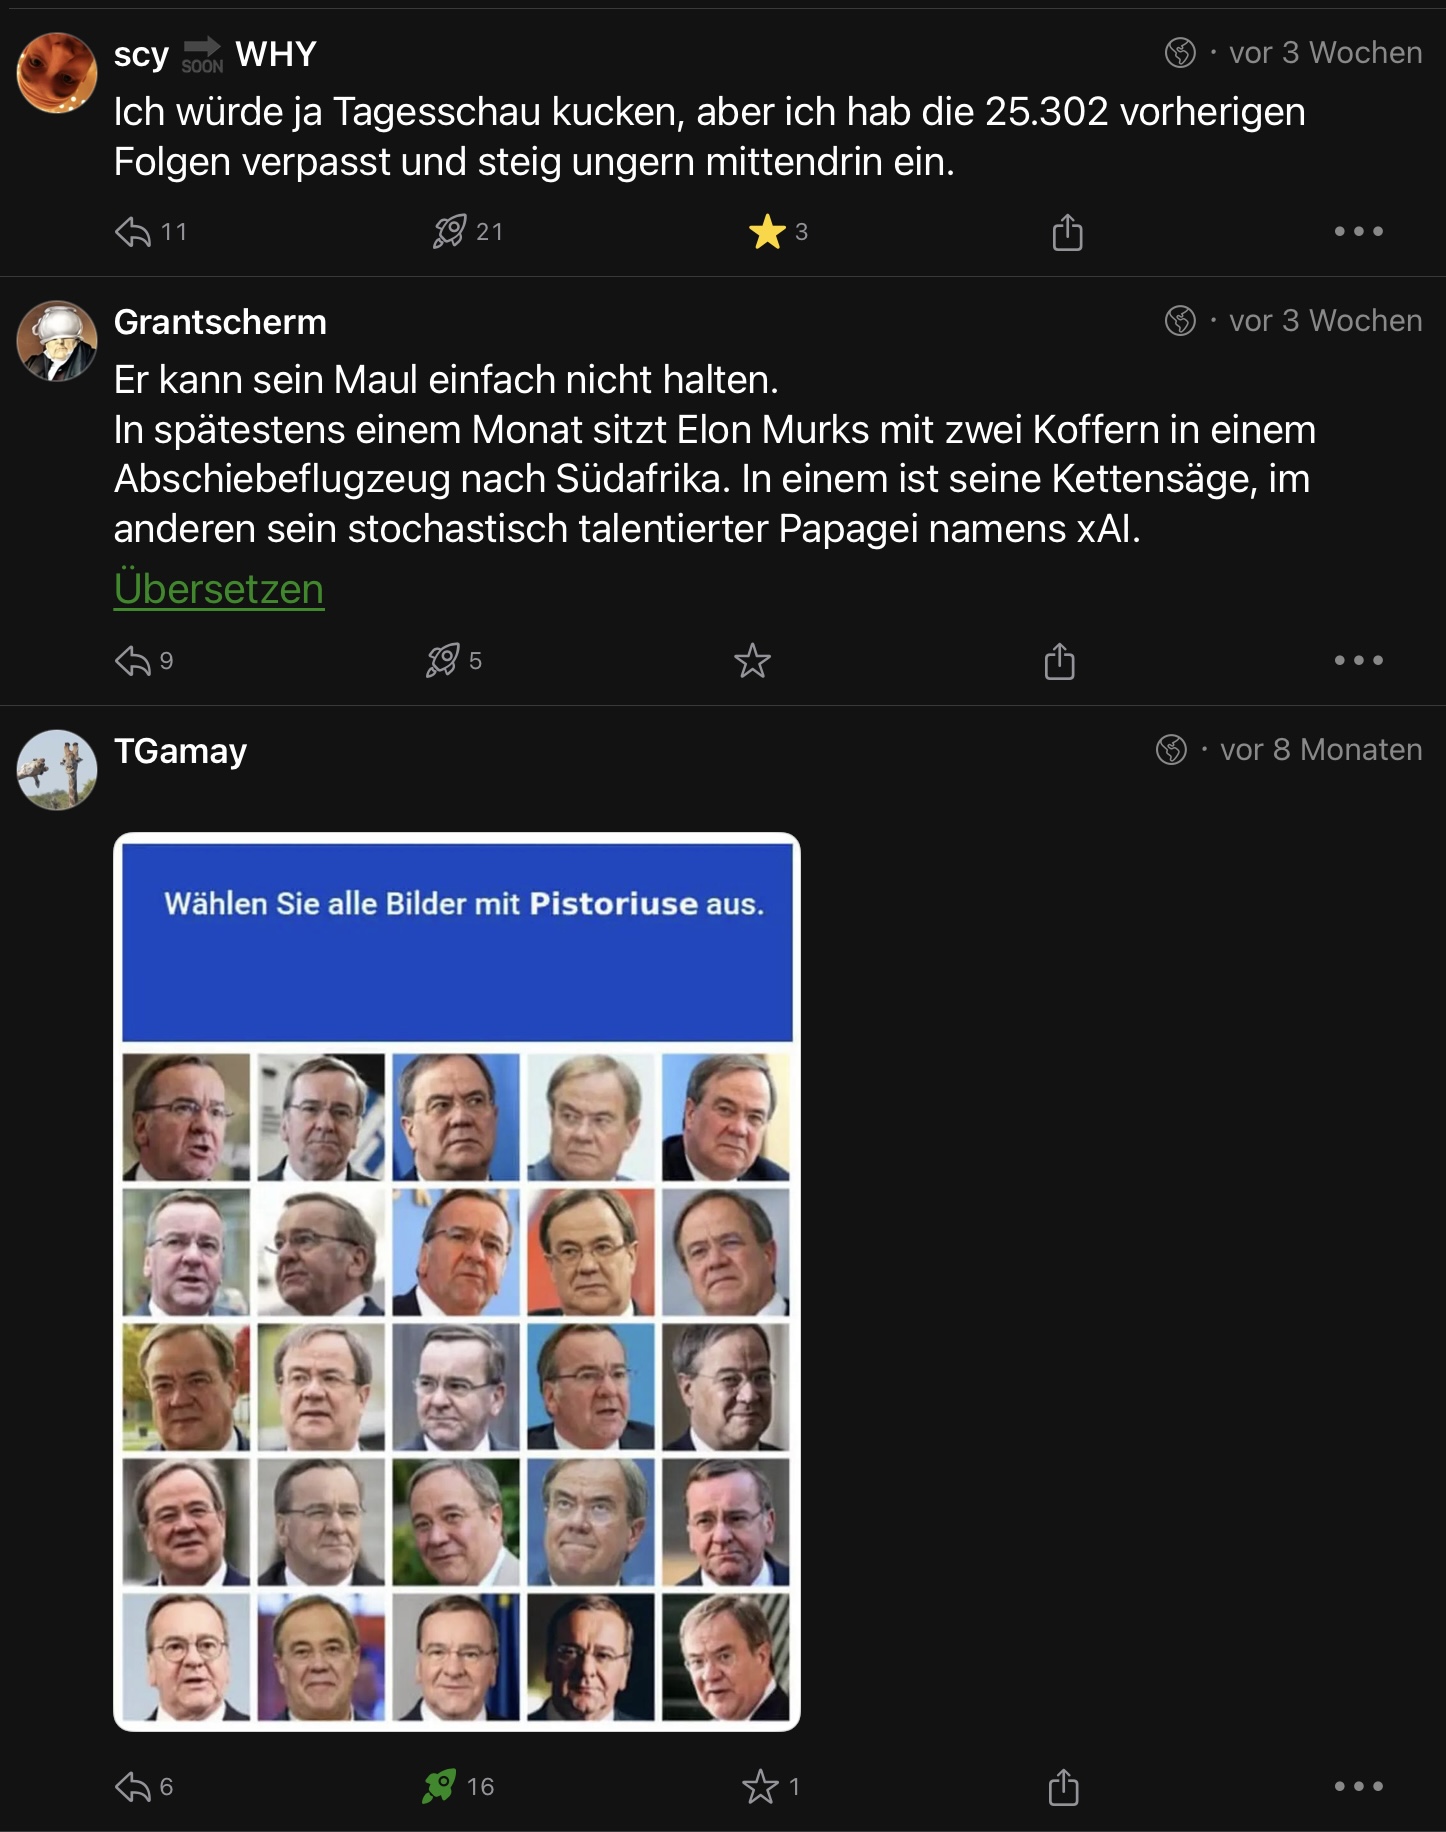This screenshot has height=1832, width=1446.
Task: Reply to scy's Tagesschau post
Action: [x=133, y=232]
